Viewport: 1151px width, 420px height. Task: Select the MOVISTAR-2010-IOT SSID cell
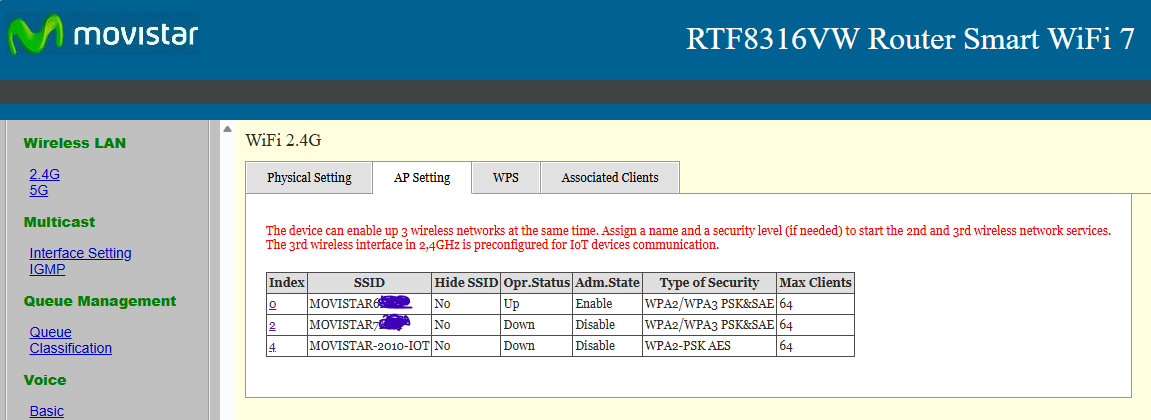click(x=369, y=346)
